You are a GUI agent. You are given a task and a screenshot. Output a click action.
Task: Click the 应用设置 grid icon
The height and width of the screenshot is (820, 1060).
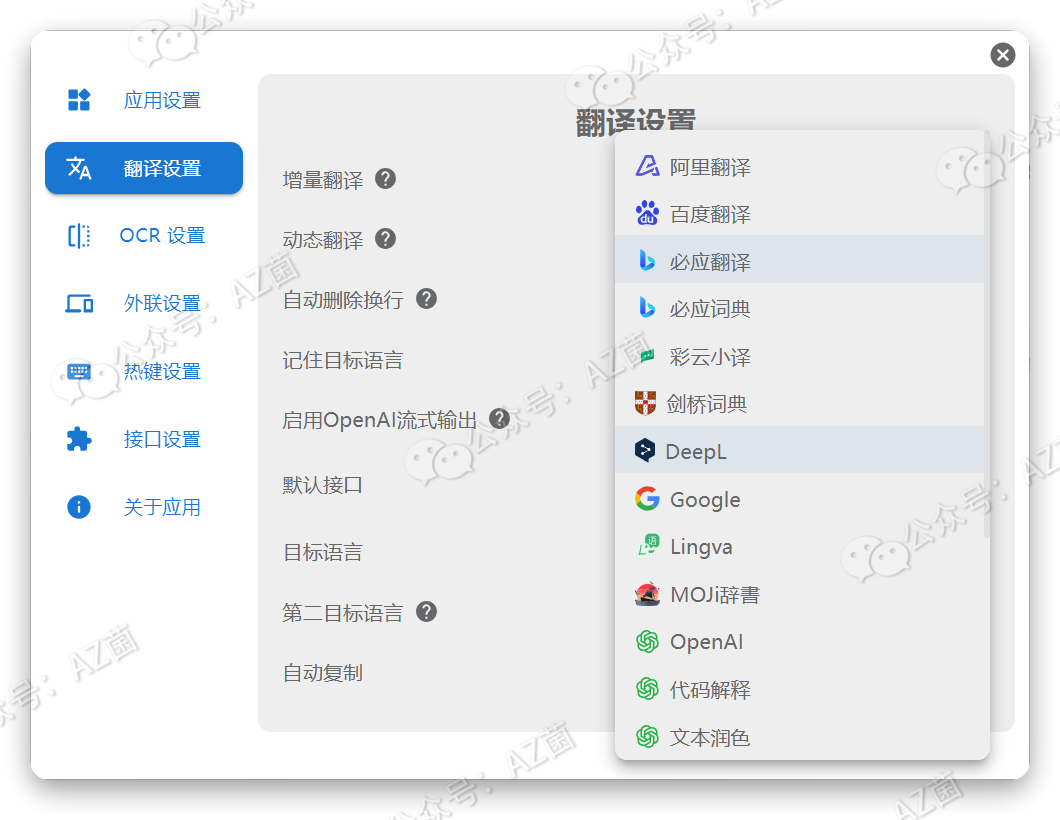point(79,100)
